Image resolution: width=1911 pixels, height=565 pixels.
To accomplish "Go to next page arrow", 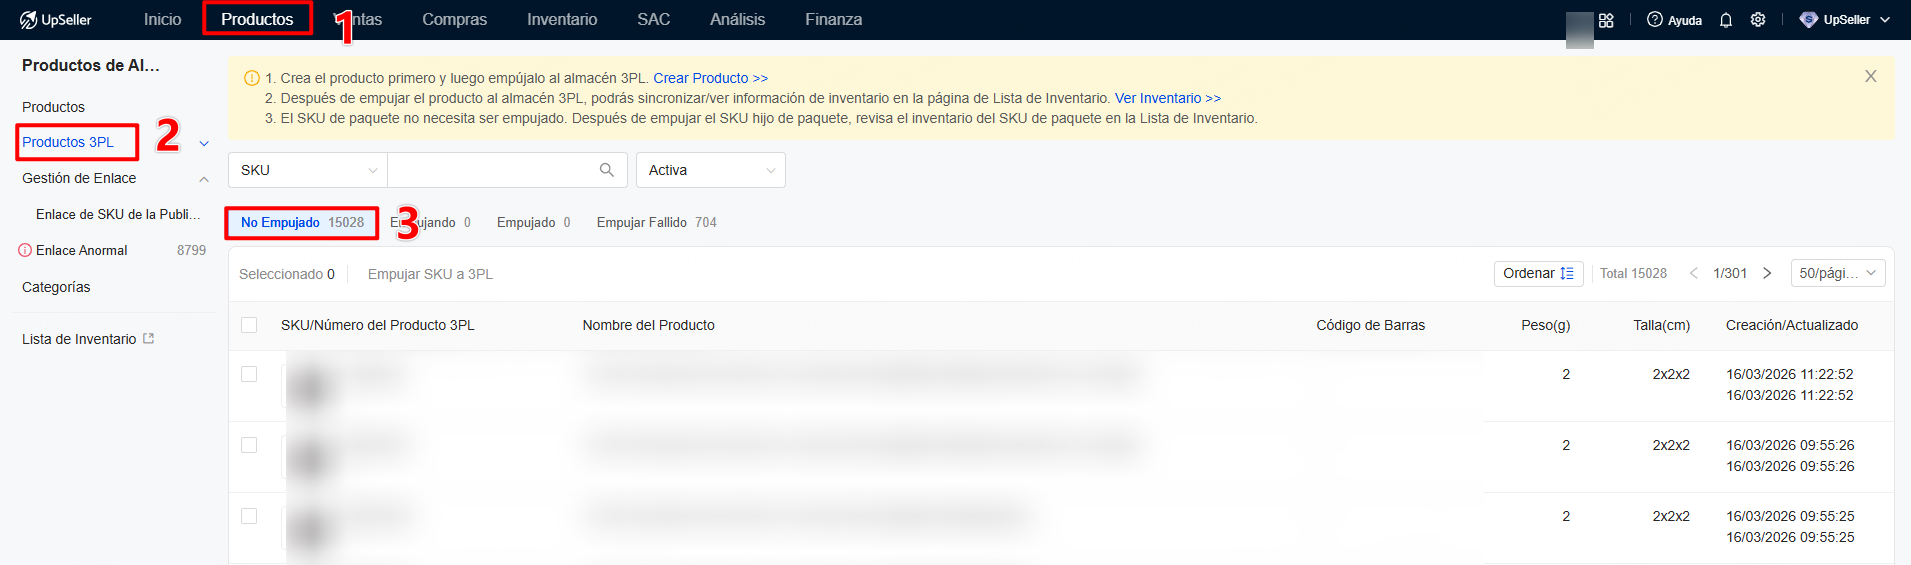I will (1767, 273).
